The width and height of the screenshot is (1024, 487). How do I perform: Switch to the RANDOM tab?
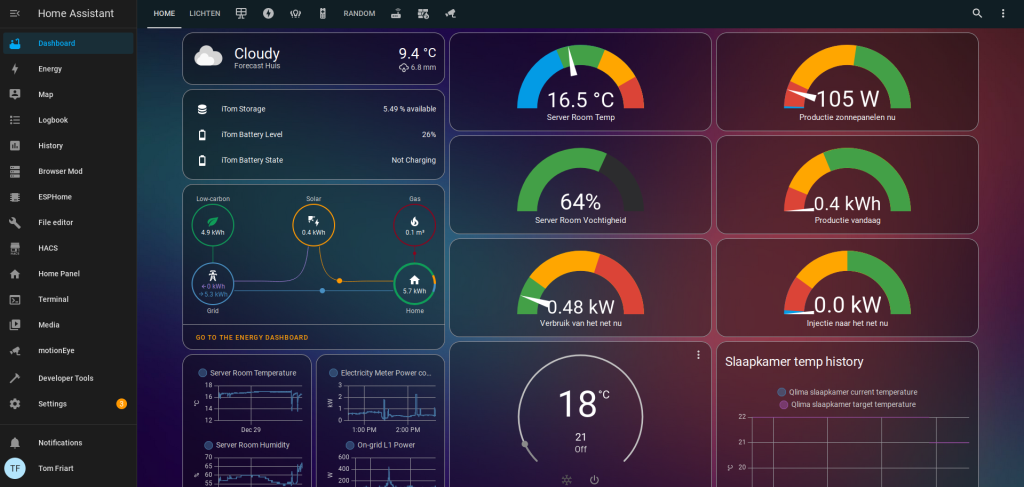359,14
